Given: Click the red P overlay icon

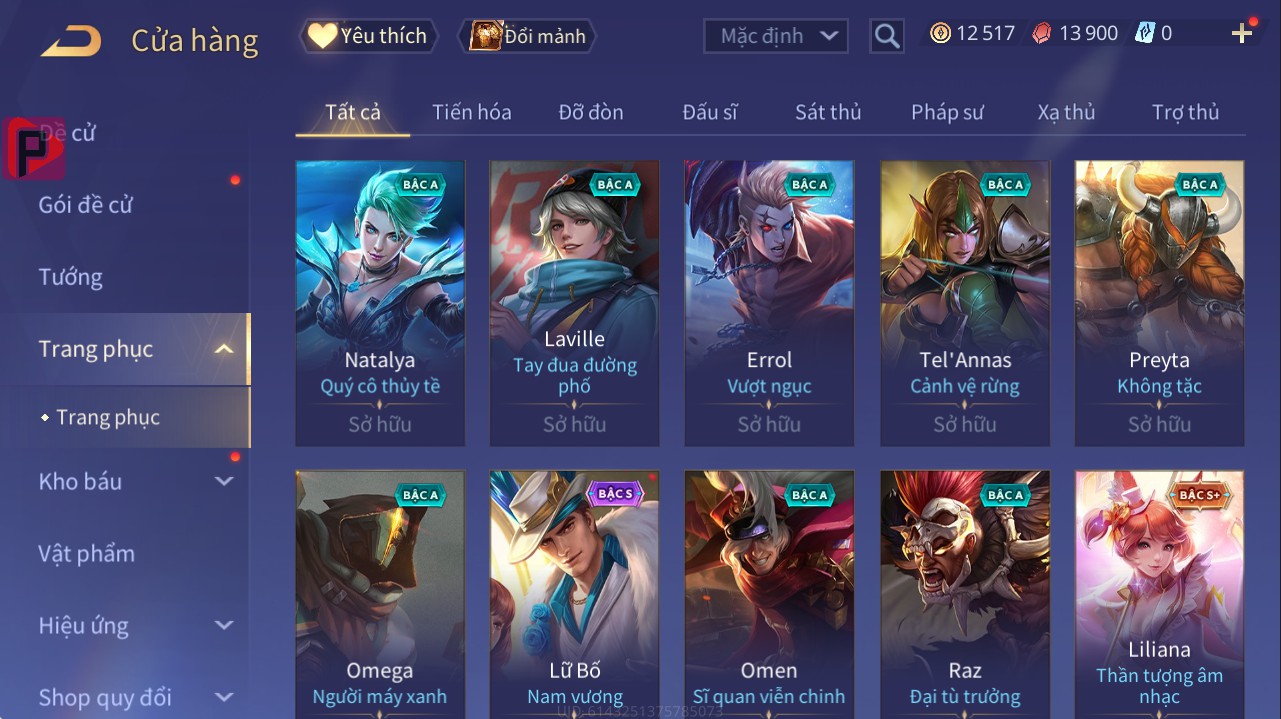Looking at the screenshot, I should tap(34, 149).
